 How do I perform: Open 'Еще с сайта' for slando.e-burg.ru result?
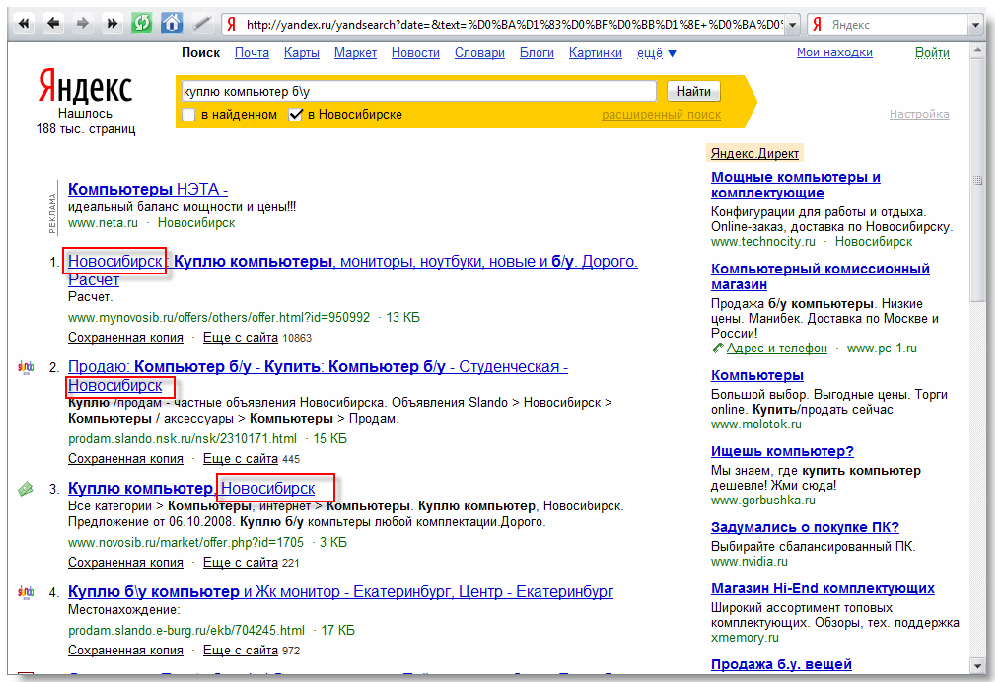tap(241, 650)
